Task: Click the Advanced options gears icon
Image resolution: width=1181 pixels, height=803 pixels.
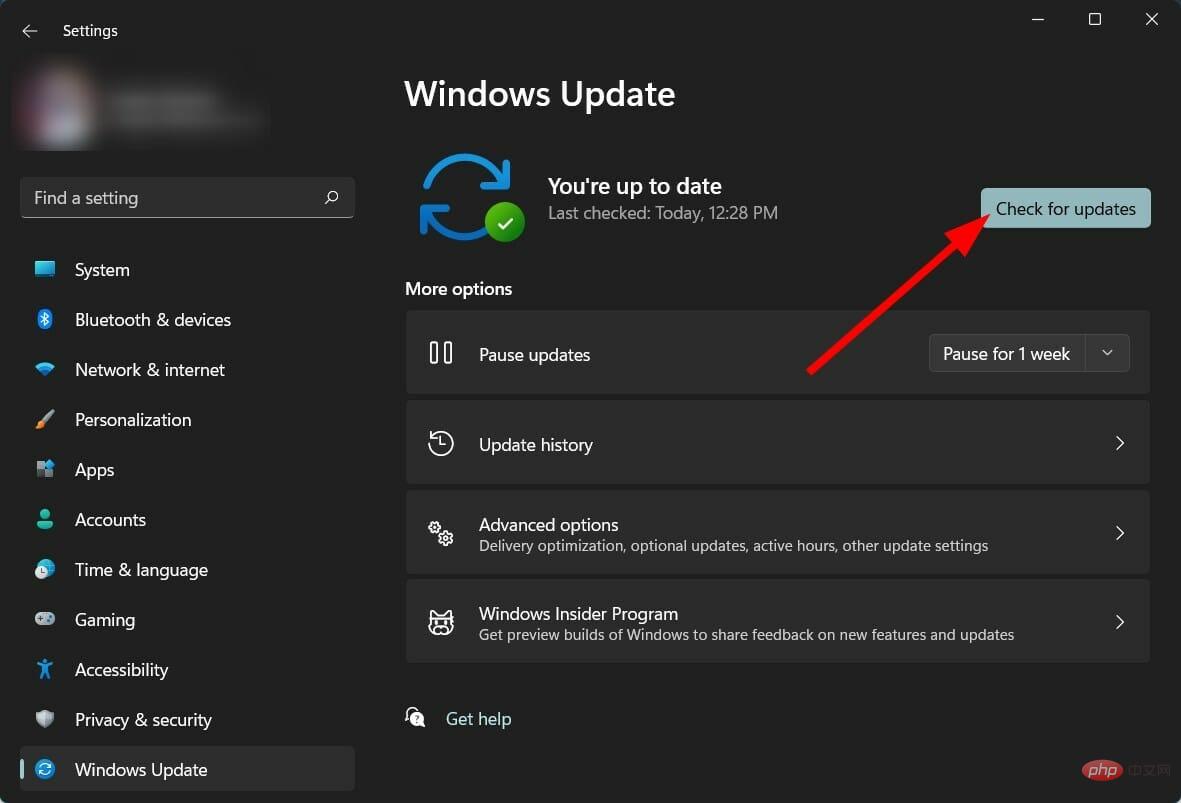Action: pos(440,533)
